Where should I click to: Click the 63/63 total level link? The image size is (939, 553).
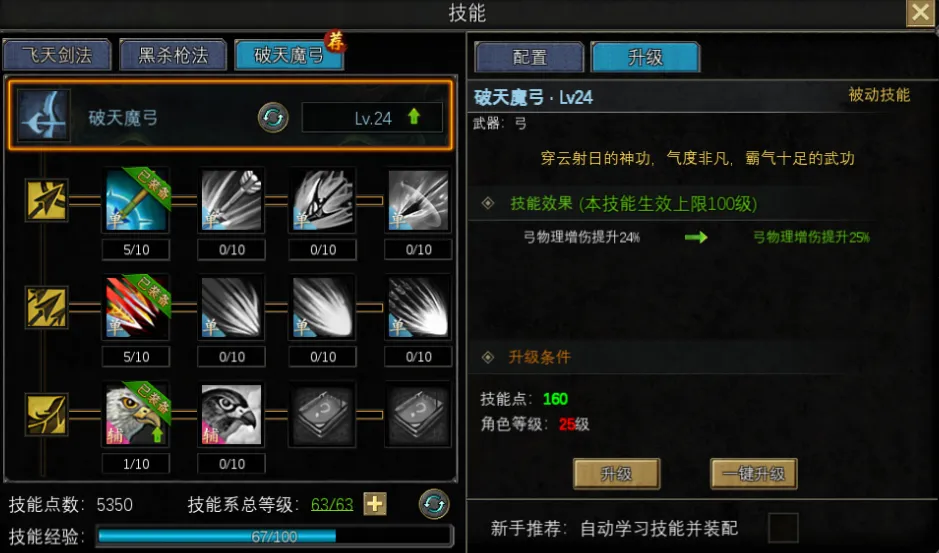[x=332, y=504]
